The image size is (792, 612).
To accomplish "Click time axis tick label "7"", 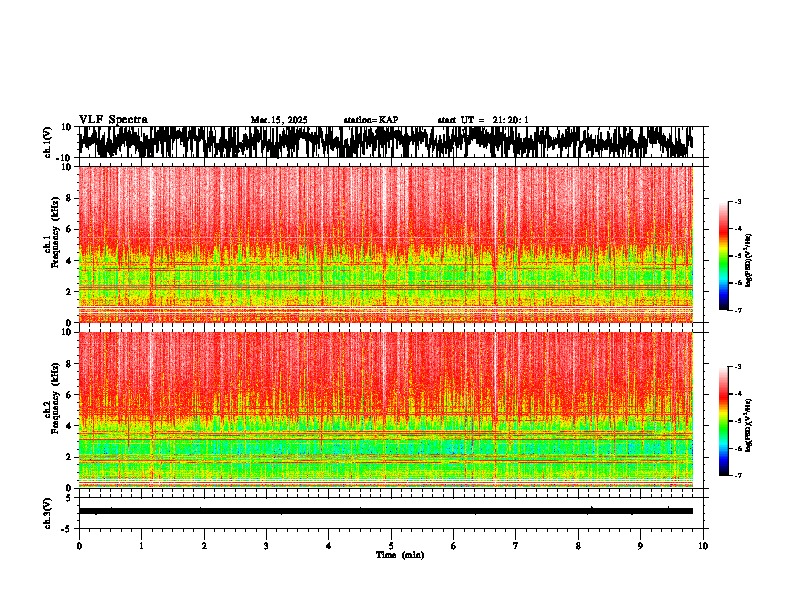I will (516, 546).
